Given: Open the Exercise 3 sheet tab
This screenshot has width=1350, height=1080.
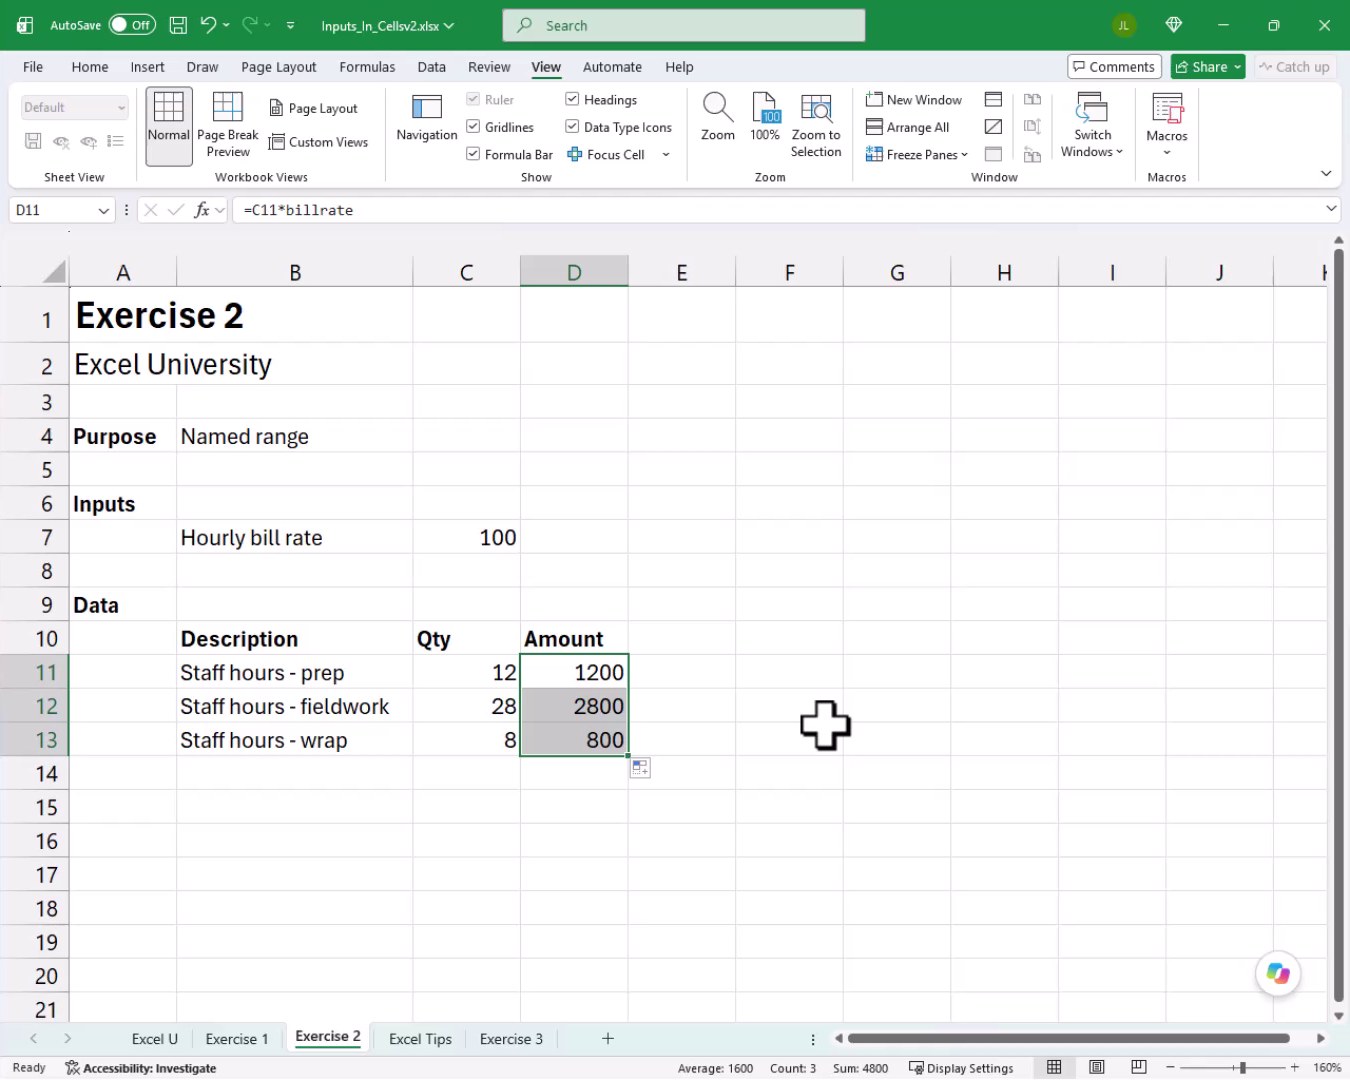Looking at the screenshot, I should pyautogui.click(x=511, y=1039).
